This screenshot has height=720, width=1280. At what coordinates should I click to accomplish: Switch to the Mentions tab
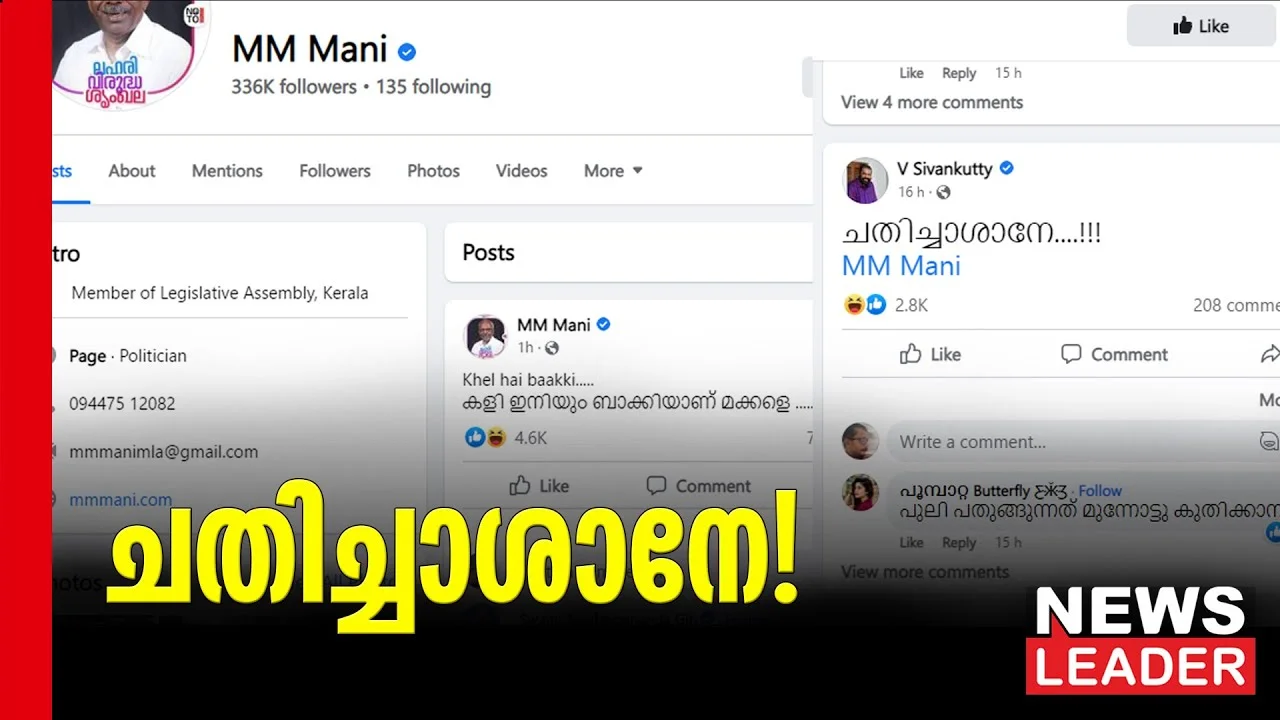pos(227,171)
